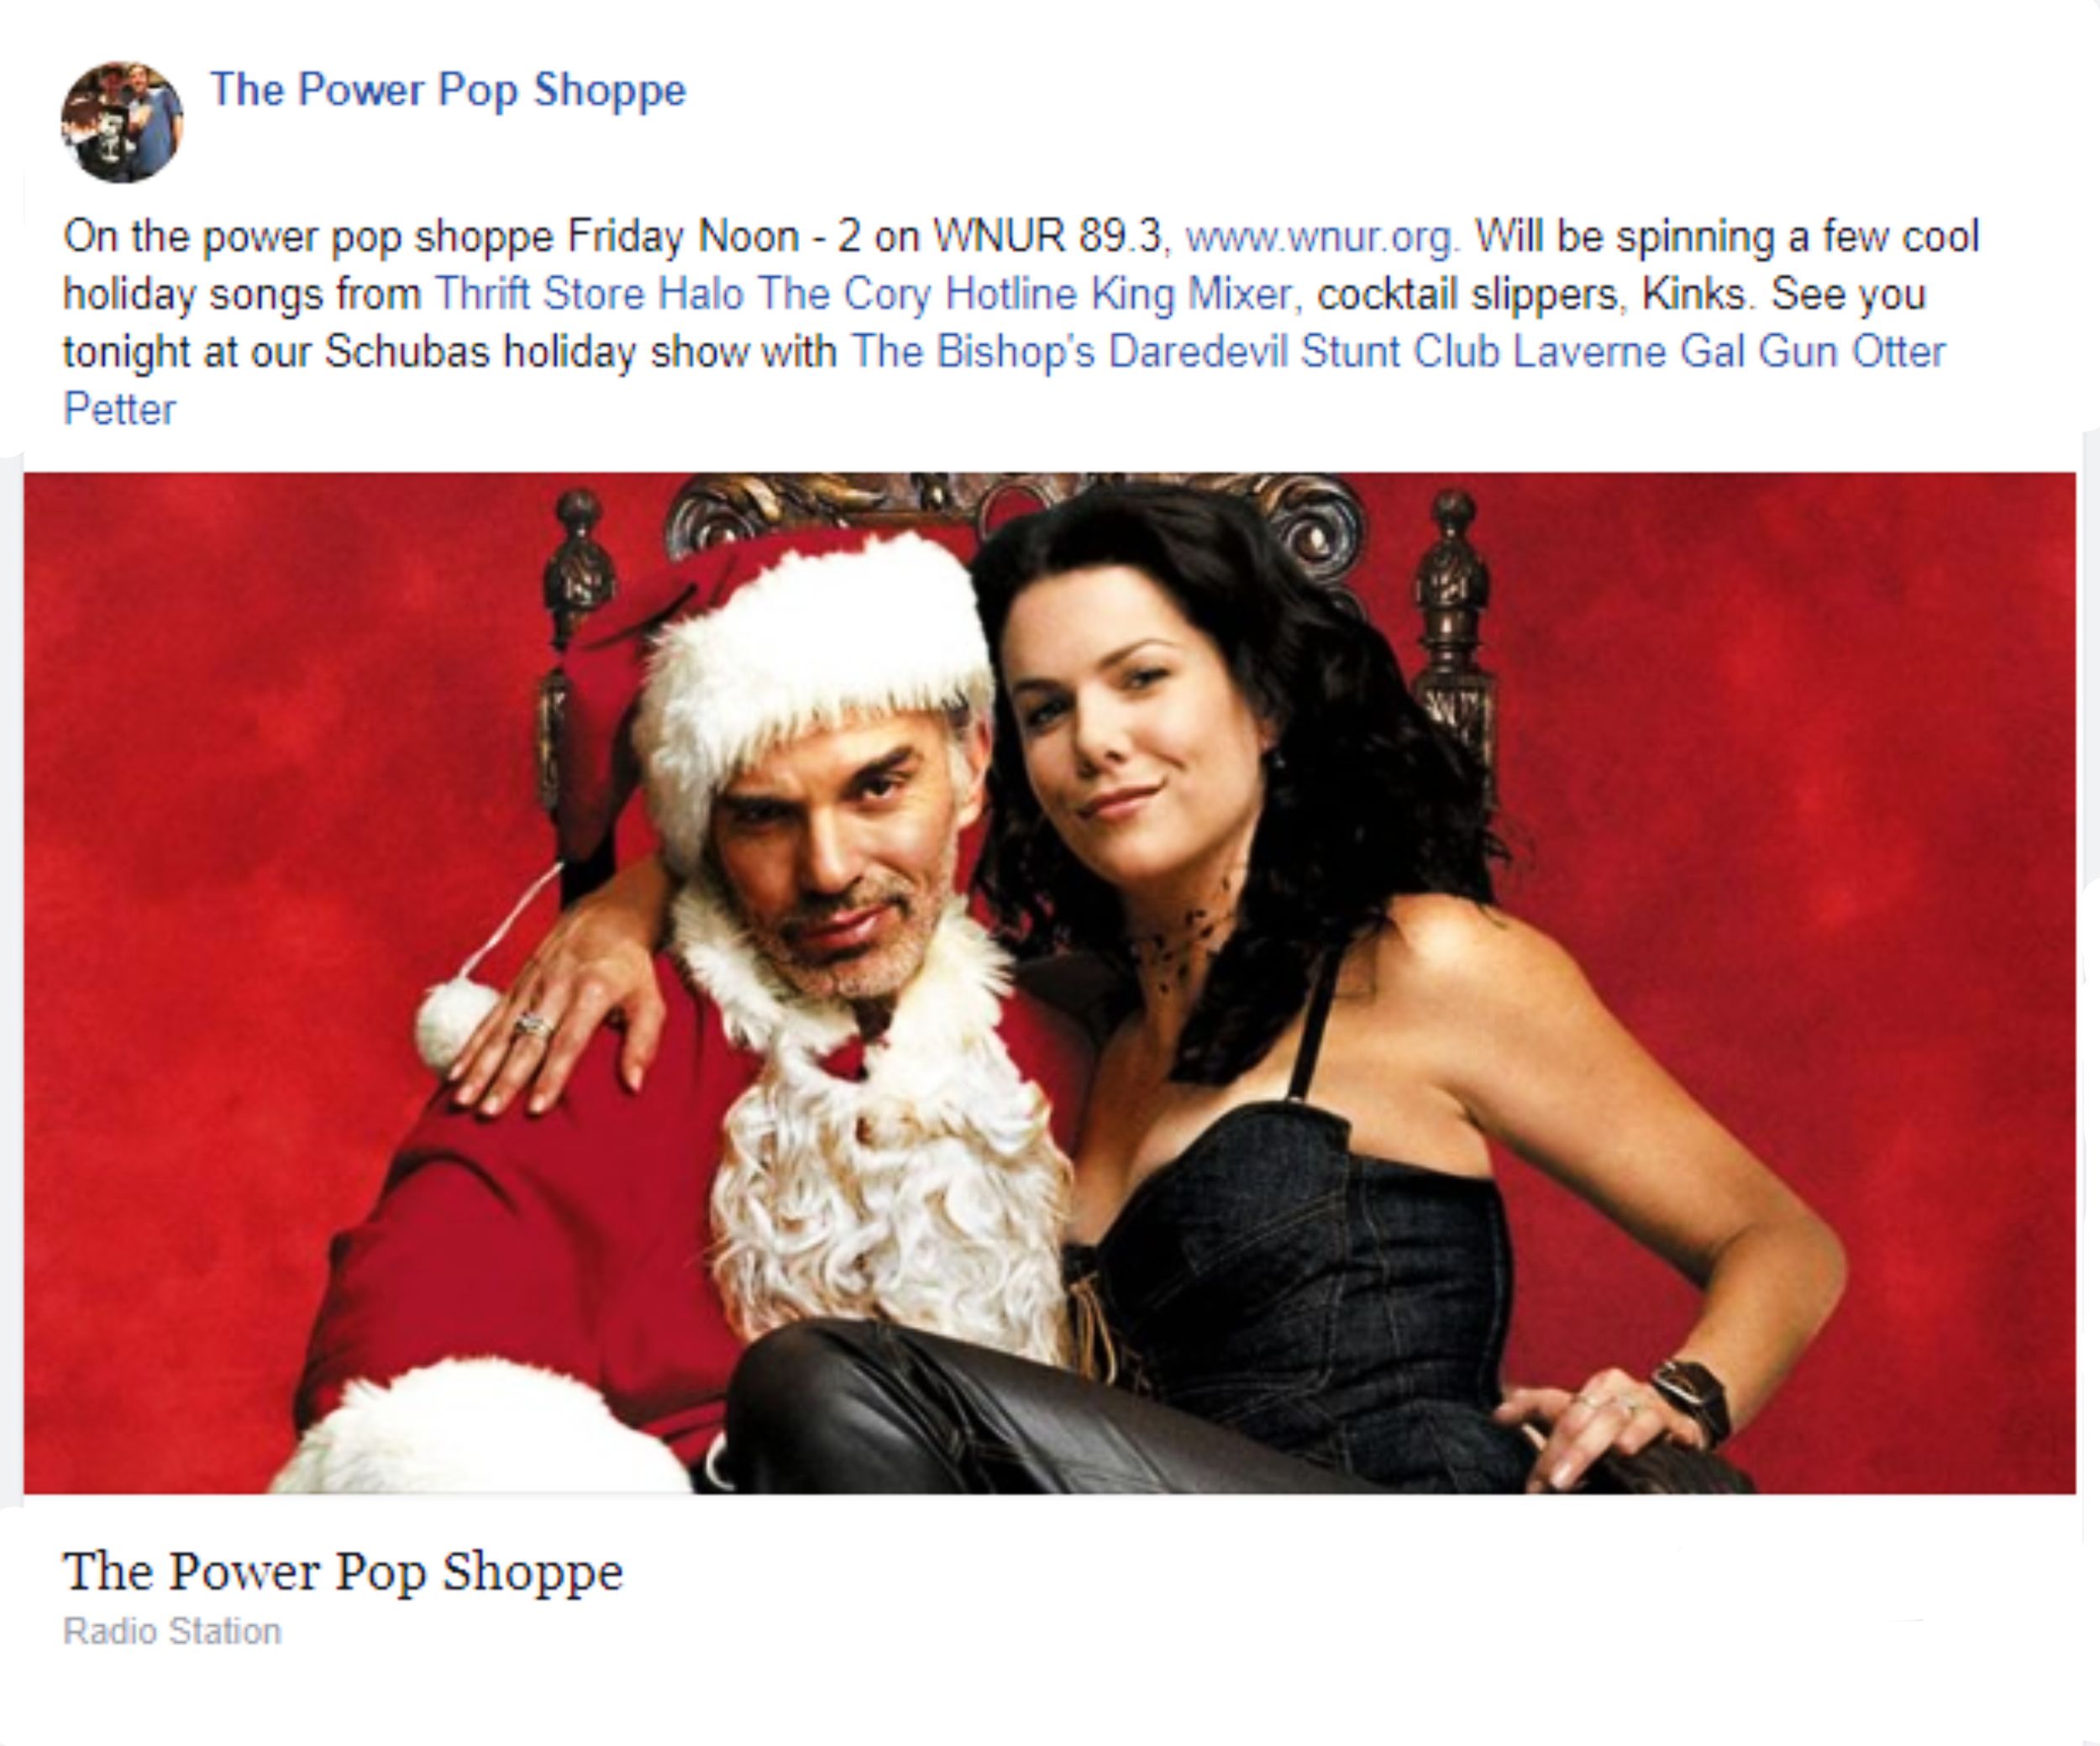Go to the King Mixer tagged page
Screen dimensions: 2100x1746
pyautogui.click(x=1191, y=294)
